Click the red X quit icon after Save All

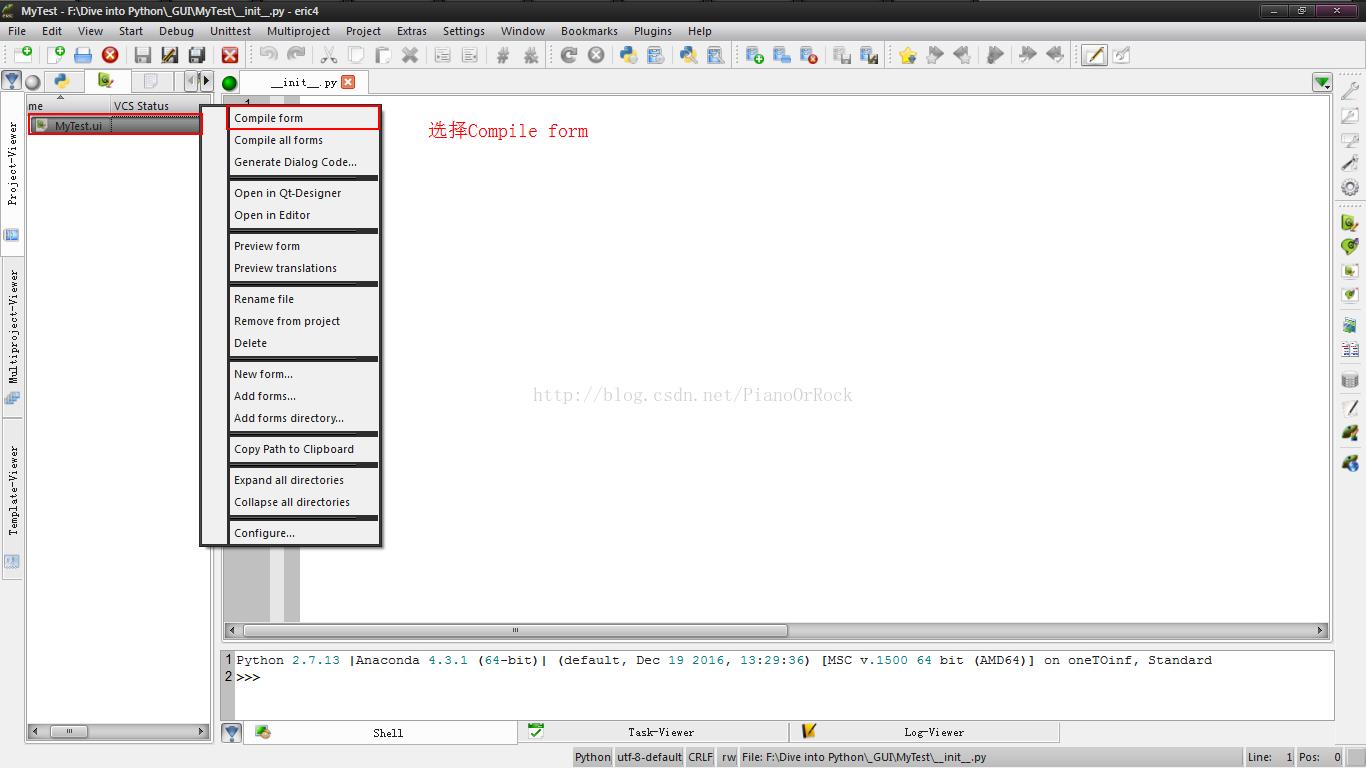[230, 55]
